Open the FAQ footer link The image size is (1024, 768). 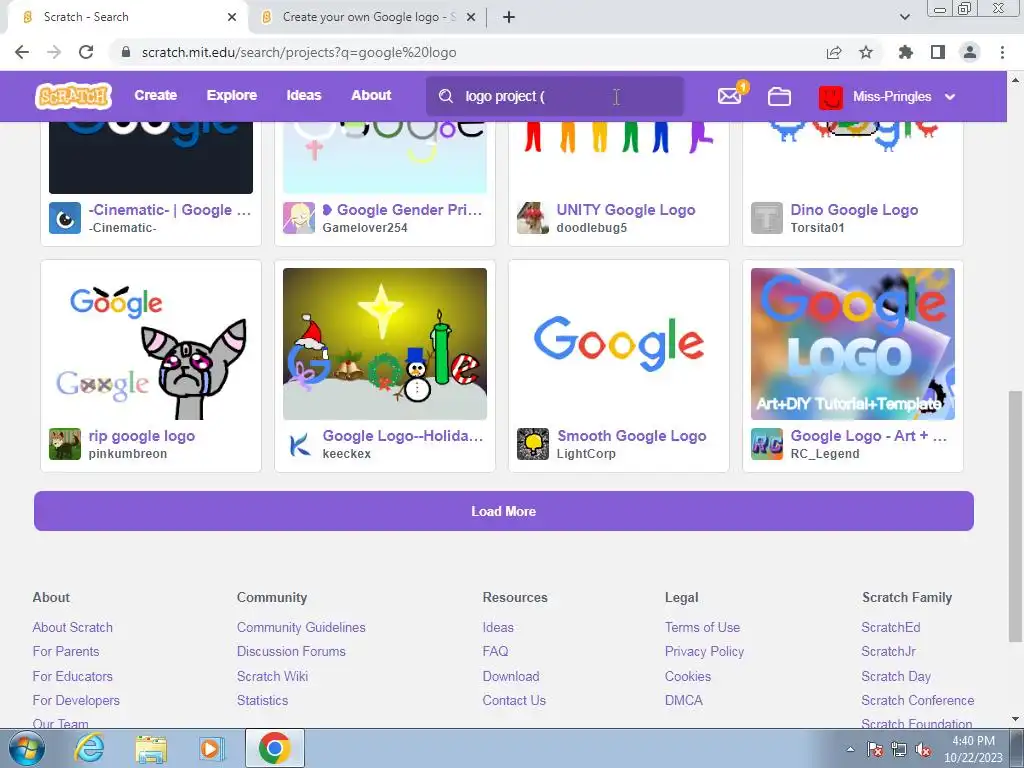(495, 651)
